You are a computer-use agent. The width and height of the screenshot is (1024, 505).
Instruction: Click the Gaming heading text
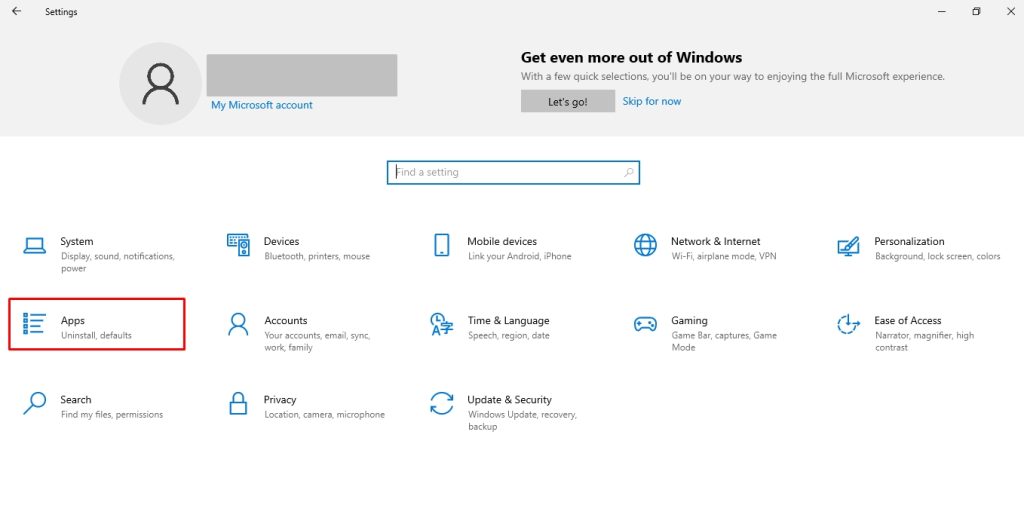(689, 321)
